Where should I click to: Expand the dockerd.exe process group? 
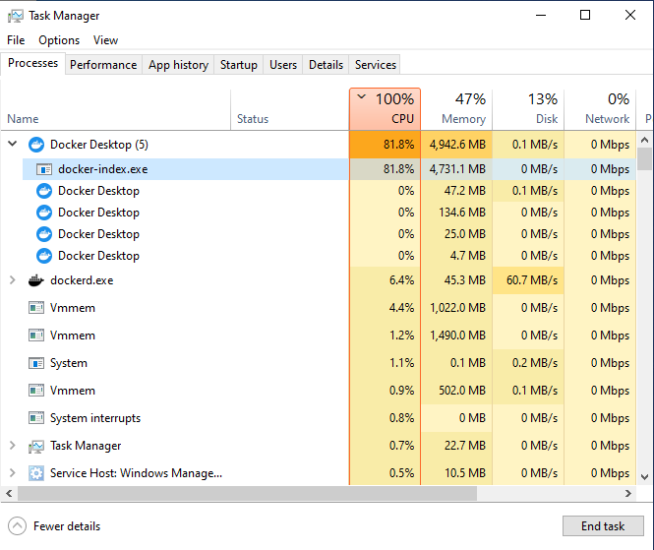pyautogui.click(x=12, y=280)
